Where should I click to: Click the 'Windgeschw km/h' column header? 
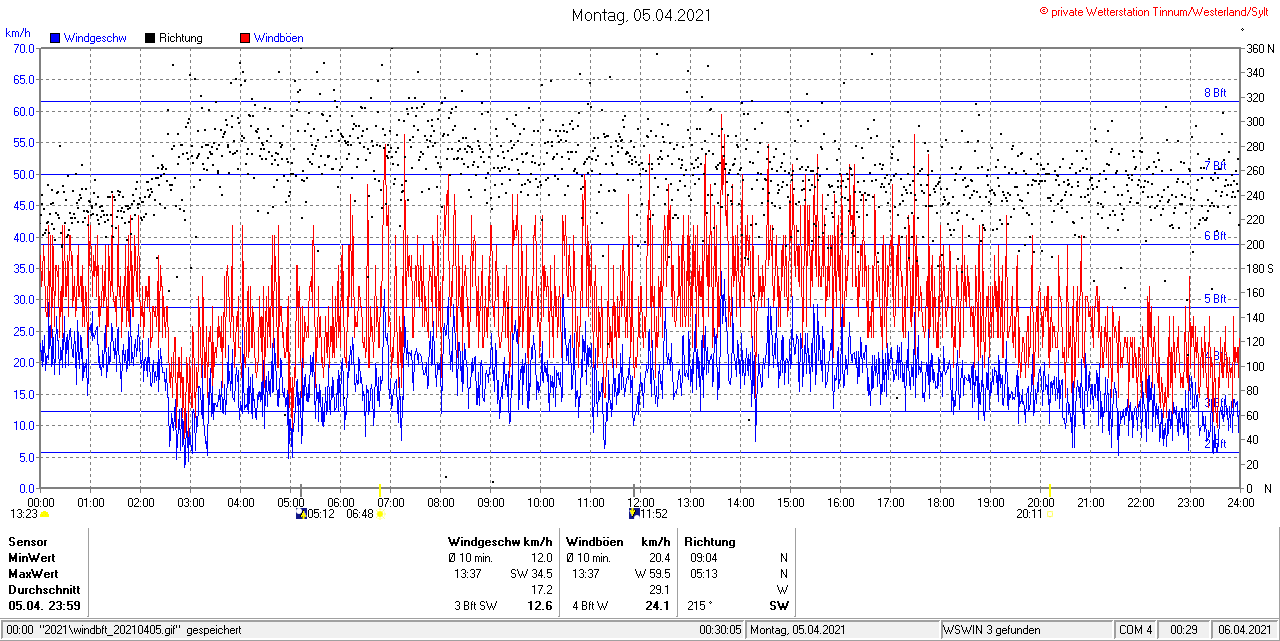pyautogui.click(x=500, y=542)
